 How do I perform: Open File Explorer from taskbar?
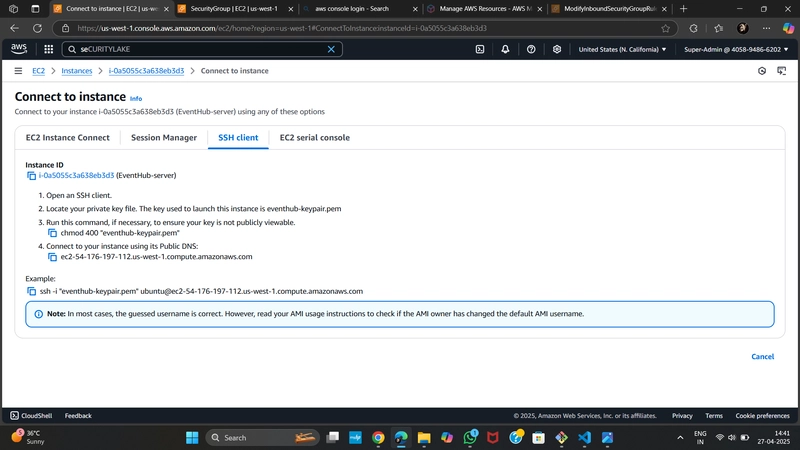tap(424, 437)
